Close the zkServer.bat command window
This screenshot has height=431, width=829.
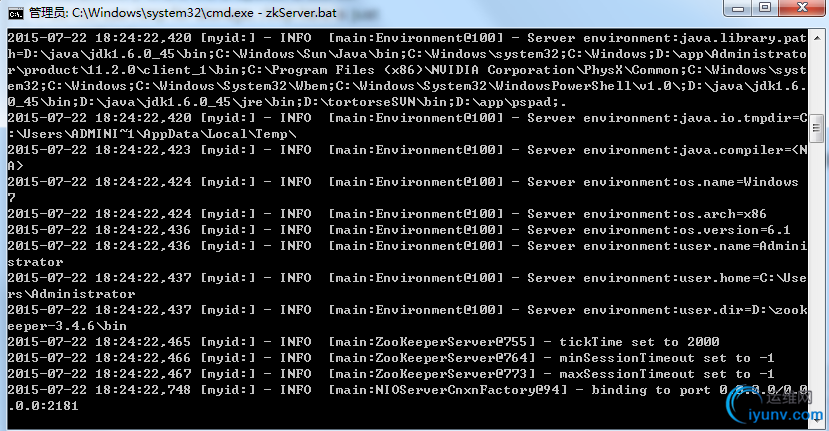803,8
